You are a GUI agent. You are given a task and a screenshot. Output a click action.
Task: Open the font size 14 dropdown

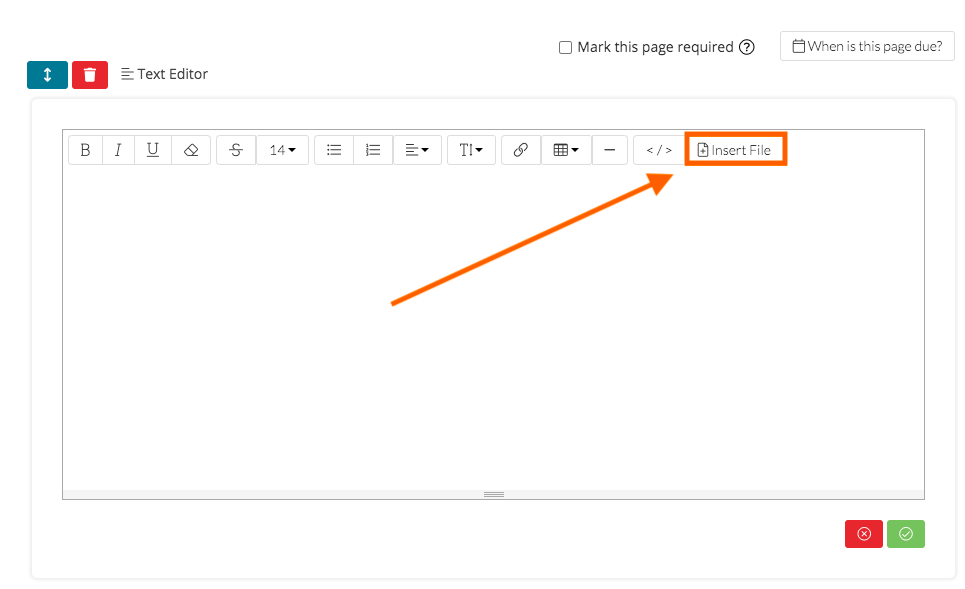[x=282, y=150]
